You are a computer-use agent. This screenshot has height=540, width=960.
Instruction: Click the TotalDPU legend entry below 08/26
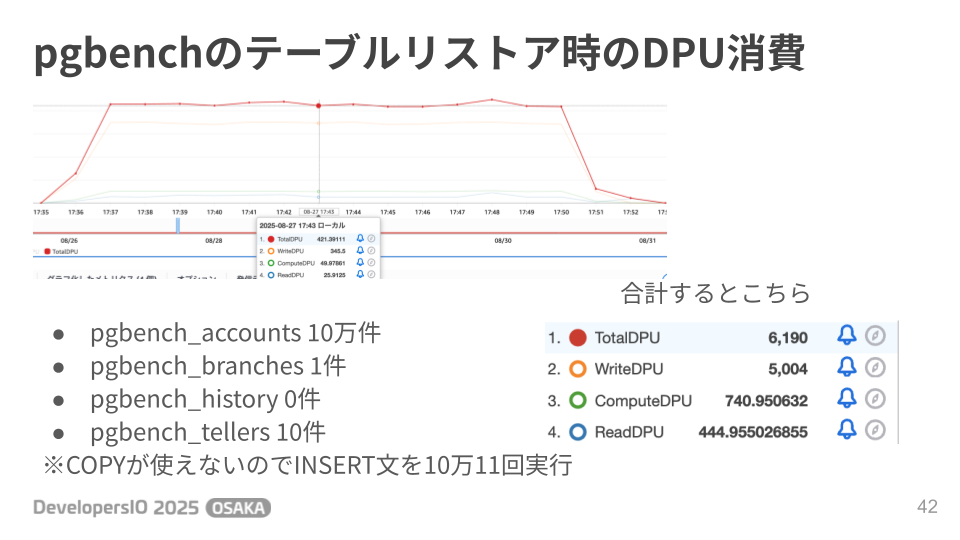click(x=61, y=252)
